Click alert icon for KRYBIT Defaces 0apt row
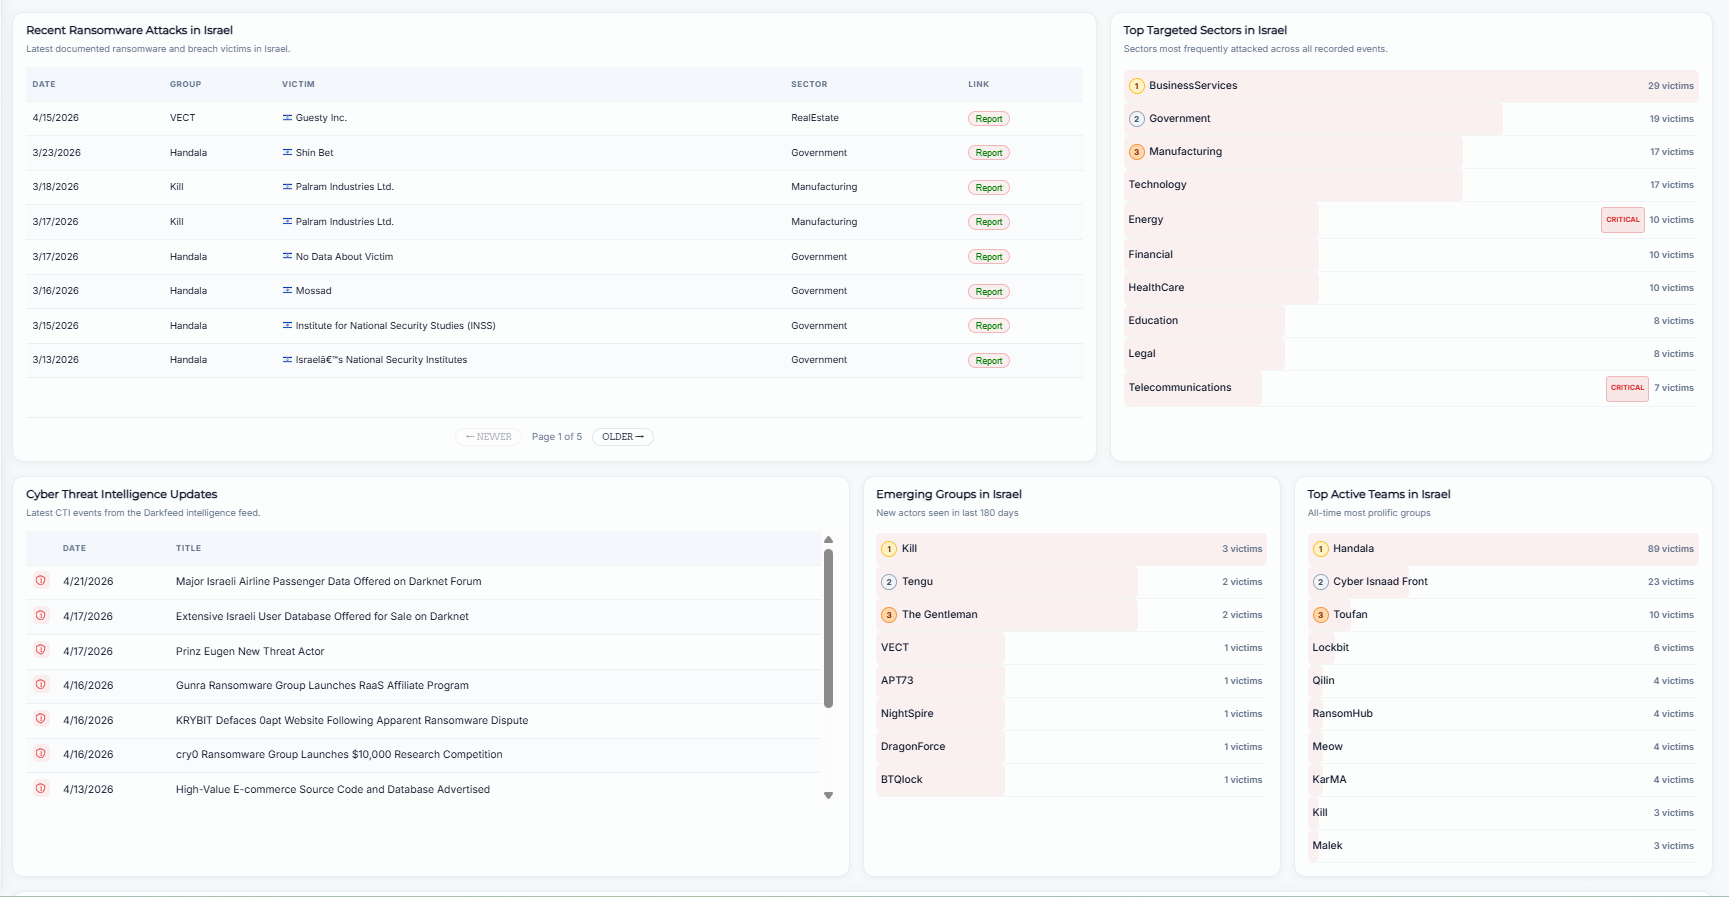1729x897 pixels. click(x=41, y=719)
